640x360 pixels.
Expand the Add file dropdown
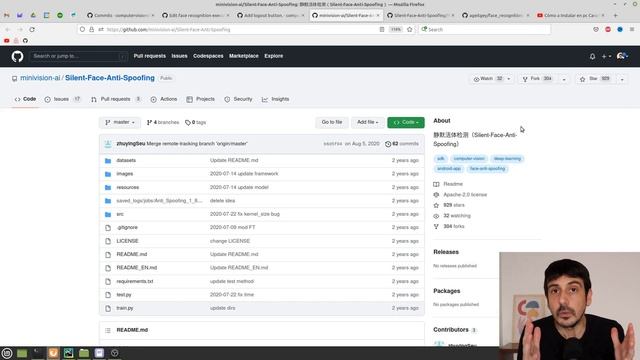(367, 122)
